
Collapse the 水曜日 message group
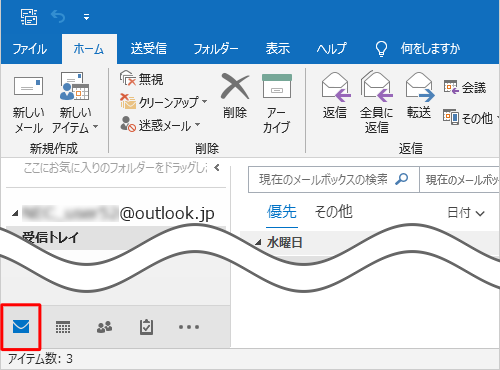point(258,243)
